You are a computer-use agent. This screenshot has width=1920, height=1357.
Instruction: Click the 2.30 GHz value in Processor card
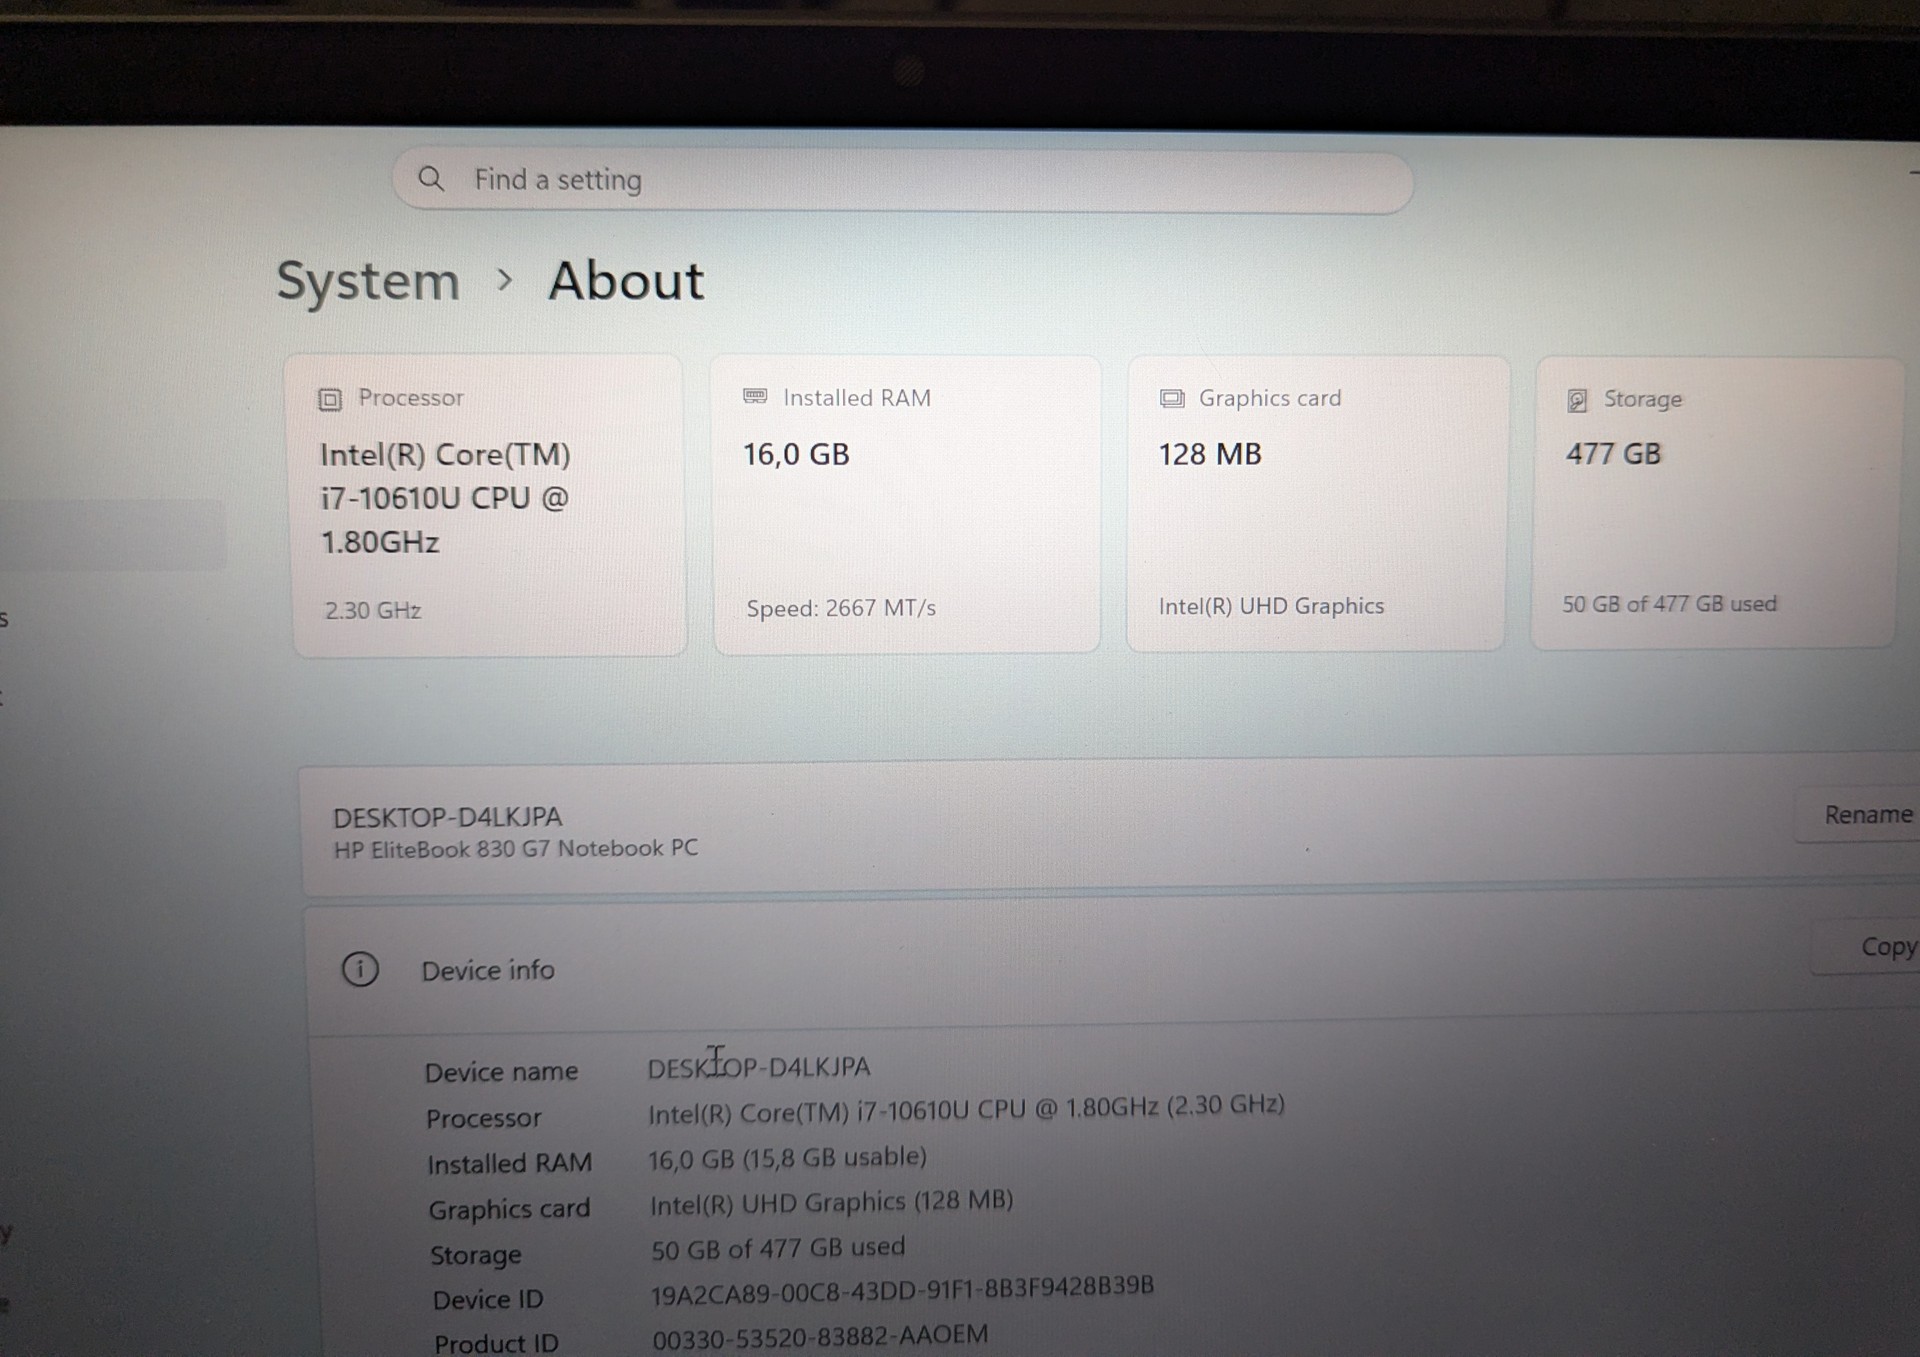pos(373,610)
